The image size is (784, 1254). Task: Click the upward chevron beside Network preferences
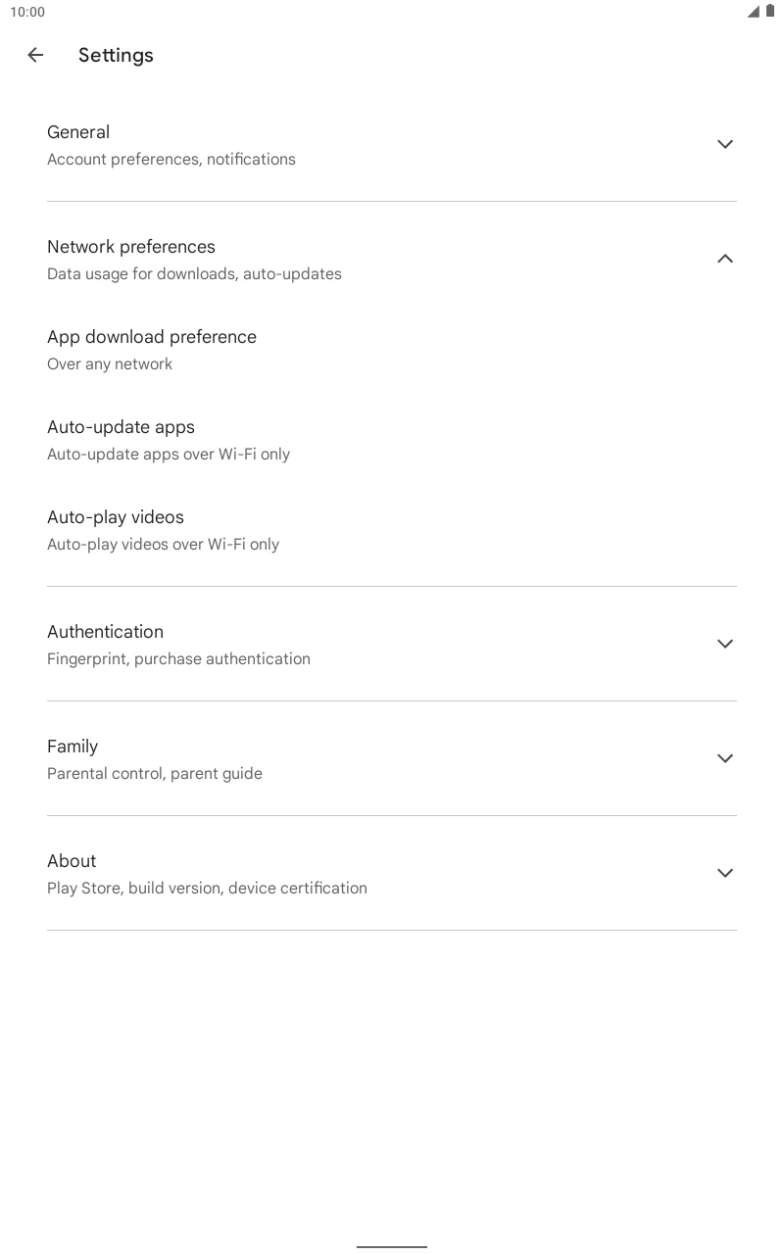click(724, 257)
